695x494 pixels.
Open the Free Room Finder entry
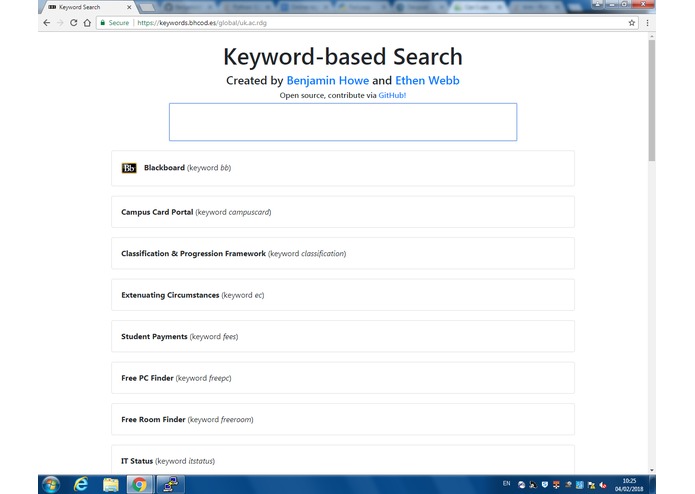click(x=343, y=419)
